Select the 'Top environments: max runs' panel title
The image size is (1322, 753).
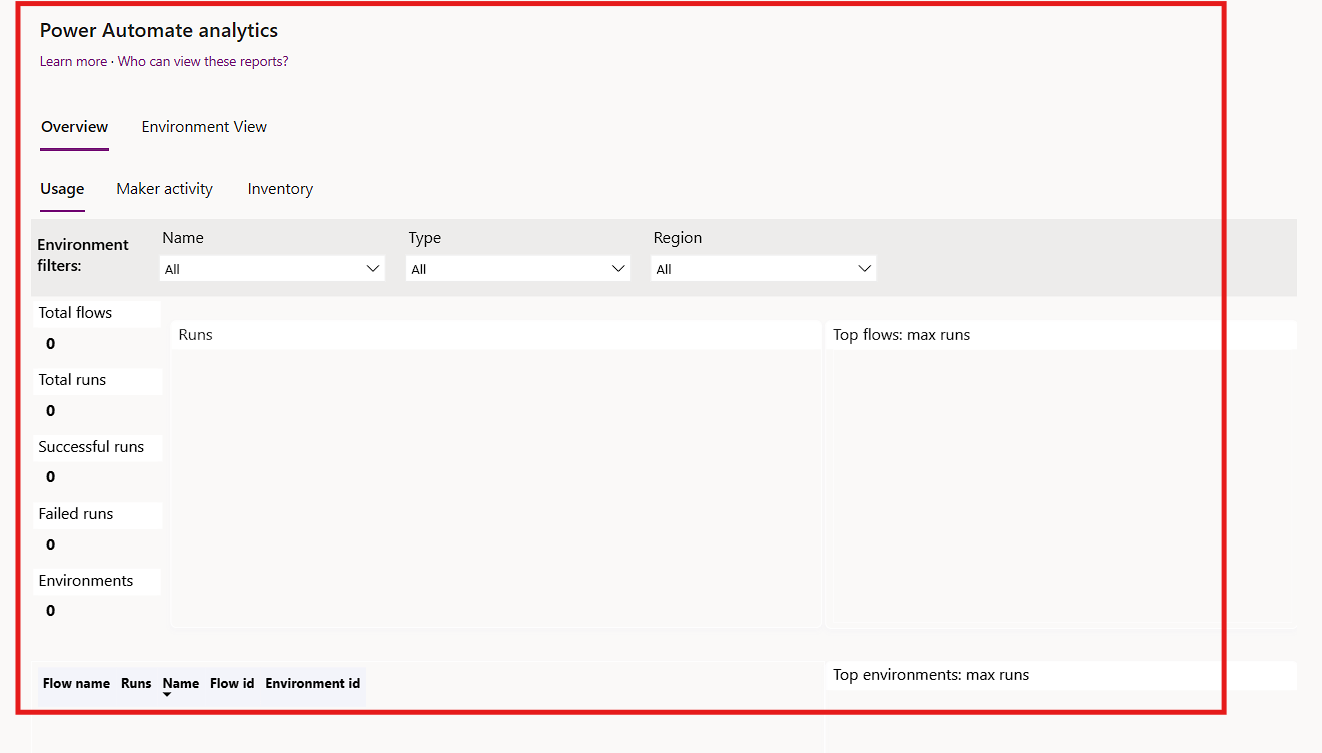click(x=931, y=675)
